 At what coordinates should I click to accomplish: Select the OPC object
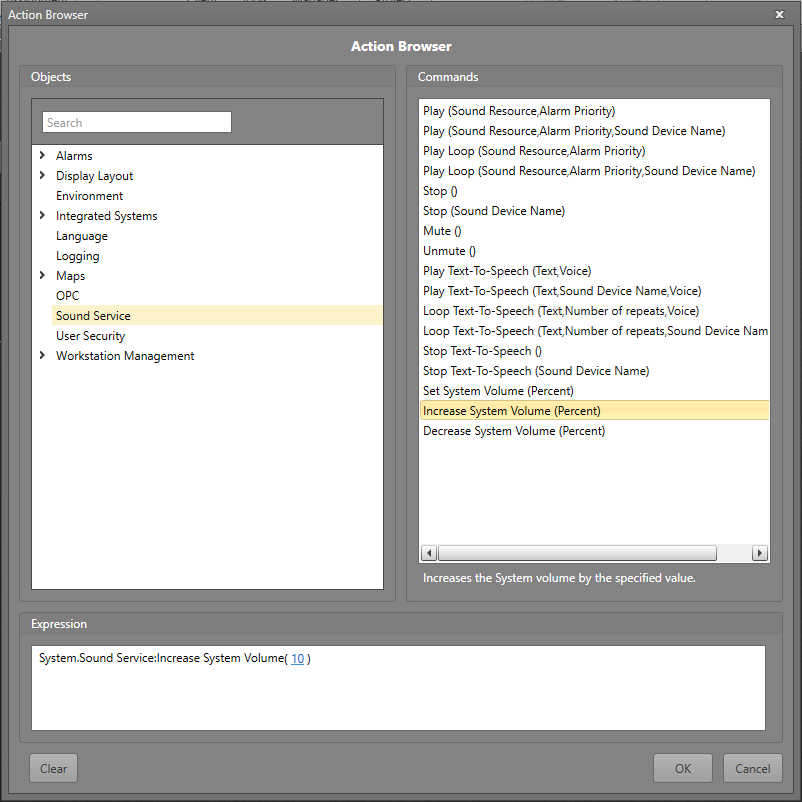(x=67, y=296)
